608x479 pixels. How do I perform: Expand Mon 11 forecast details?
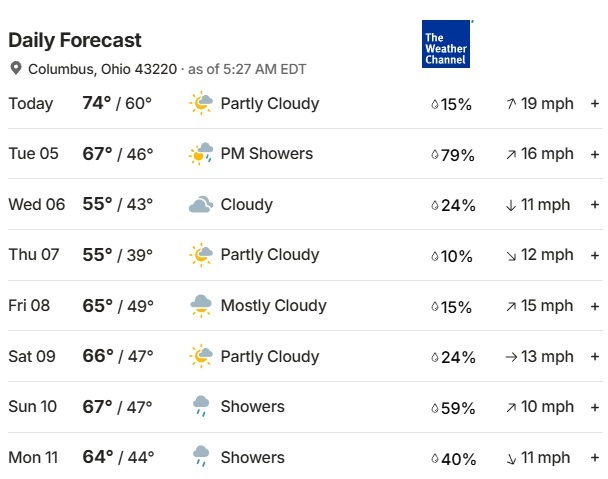coord(595,458)
